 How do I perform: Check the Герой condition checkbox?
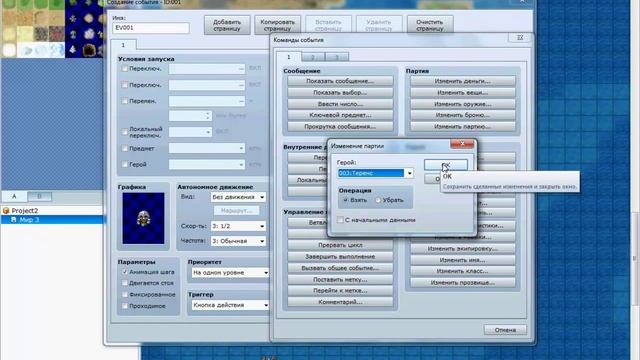[x=125, y=164]
